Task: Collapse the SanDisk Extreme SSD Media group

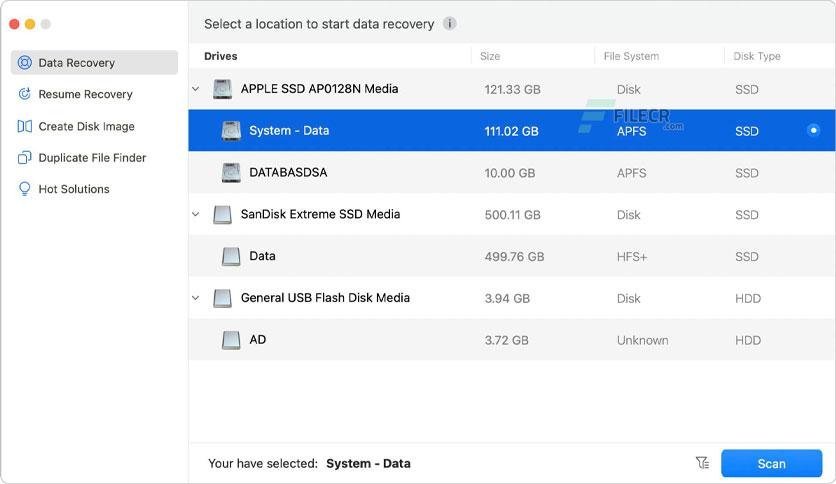Action: (196, 214)
